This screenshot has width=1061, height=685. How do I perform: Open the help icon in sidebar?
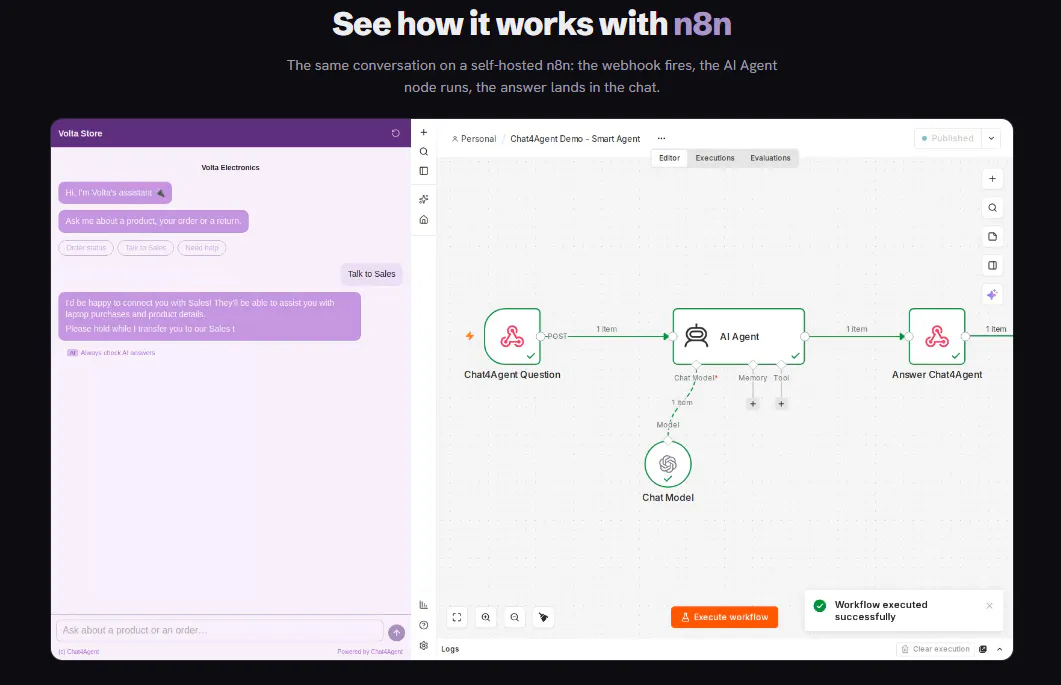tap(424, 625)
